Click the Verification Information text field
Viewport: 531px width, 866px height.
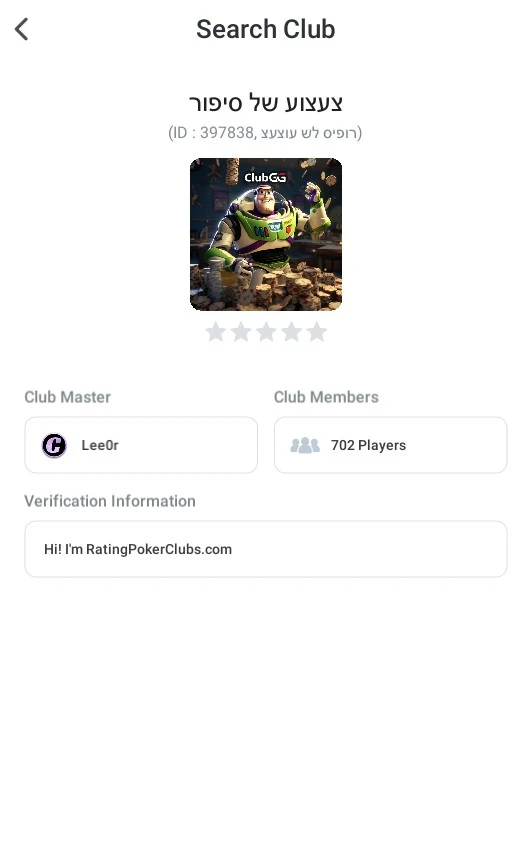[x=266, y=549]
